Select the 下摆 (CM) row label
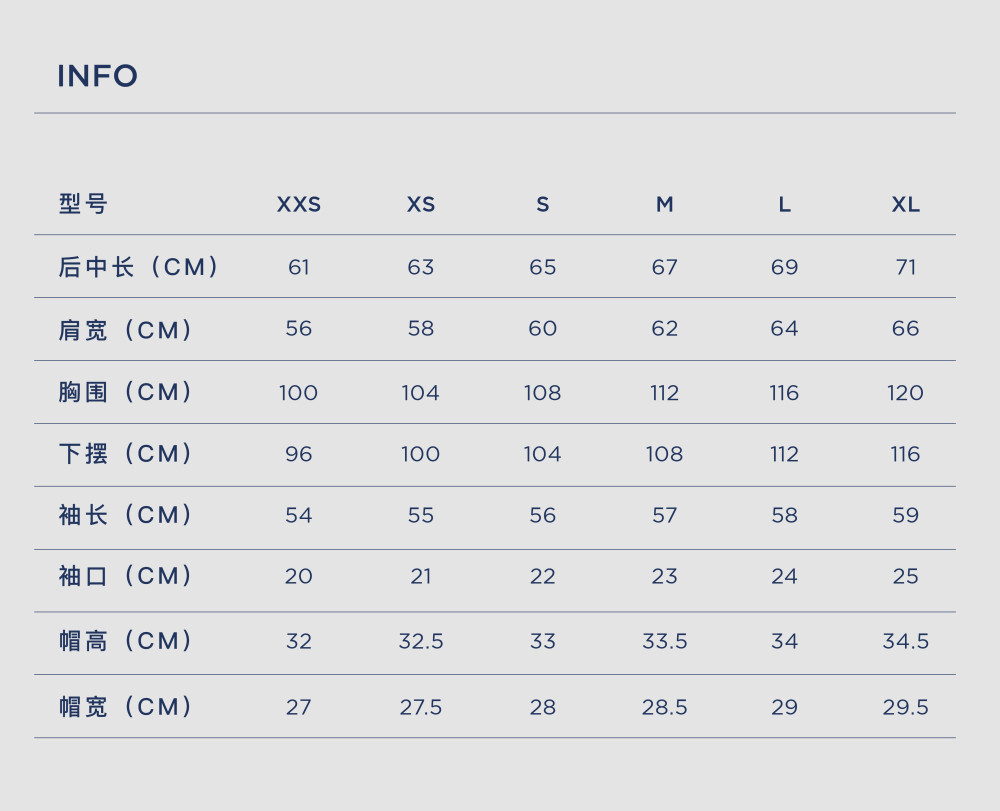 (125, 454)
